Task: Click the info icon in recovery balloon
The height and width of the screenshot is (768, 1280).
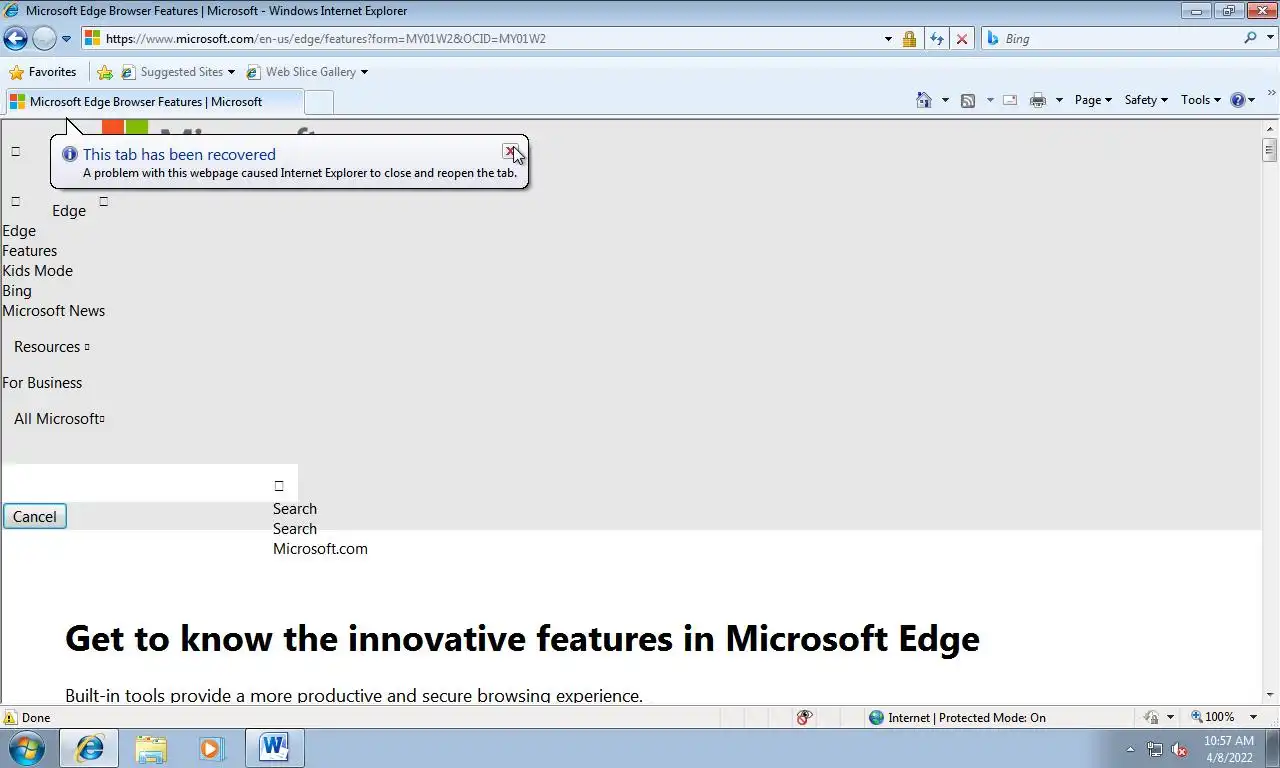Action: coord(69,154)
